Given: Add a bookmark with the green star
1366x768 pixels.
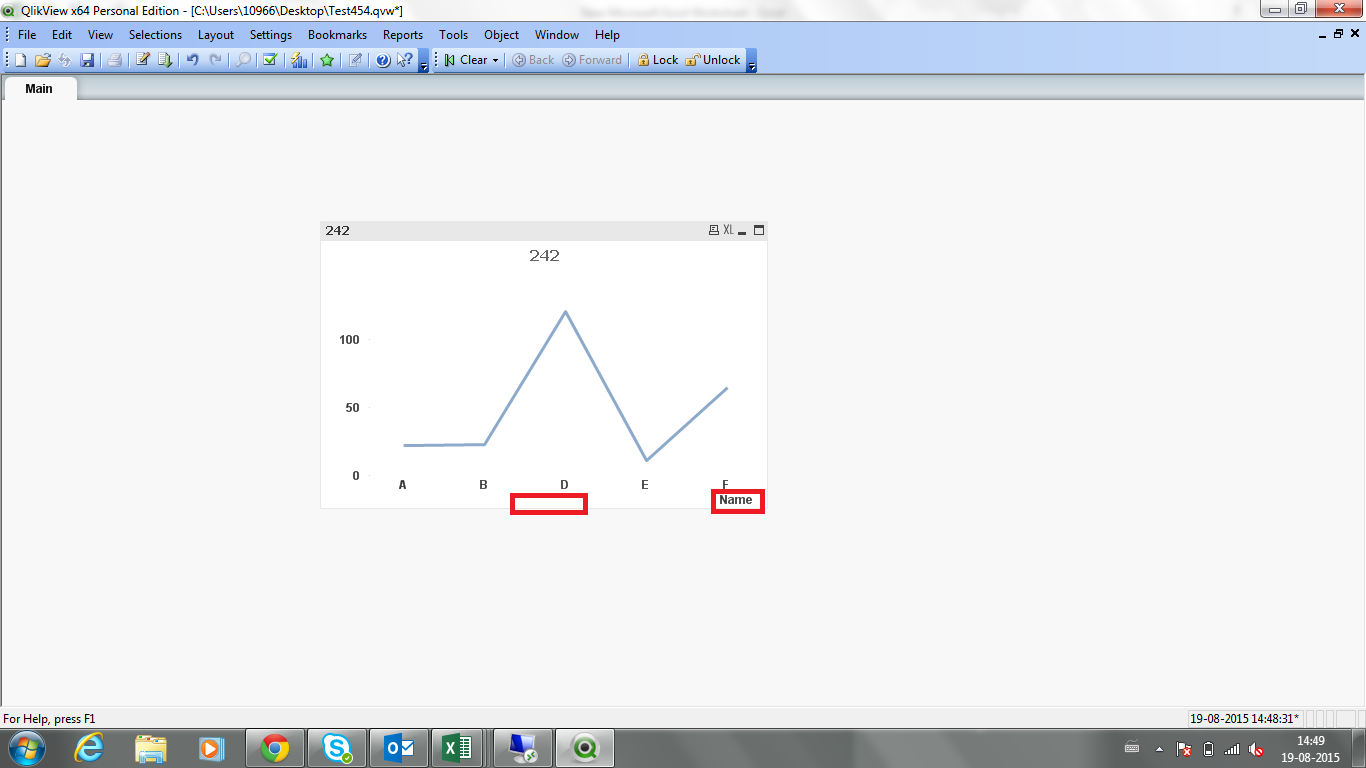Looking at the screenshot, I should 327,60.
